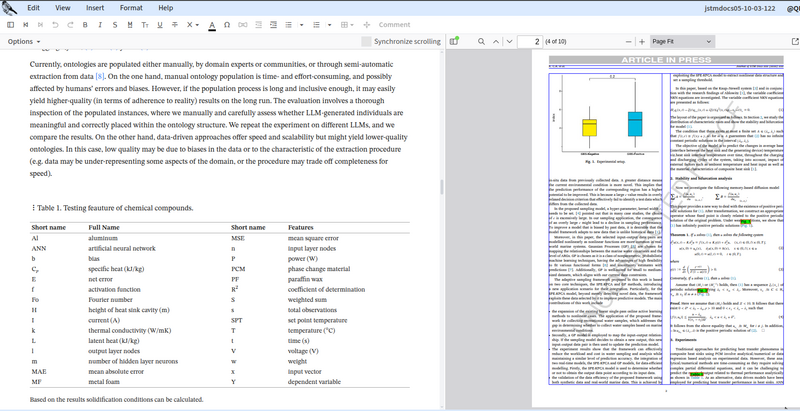
Task: Click the Table 1 caption text
Action: pyautogui.click(x=115, y=208)
